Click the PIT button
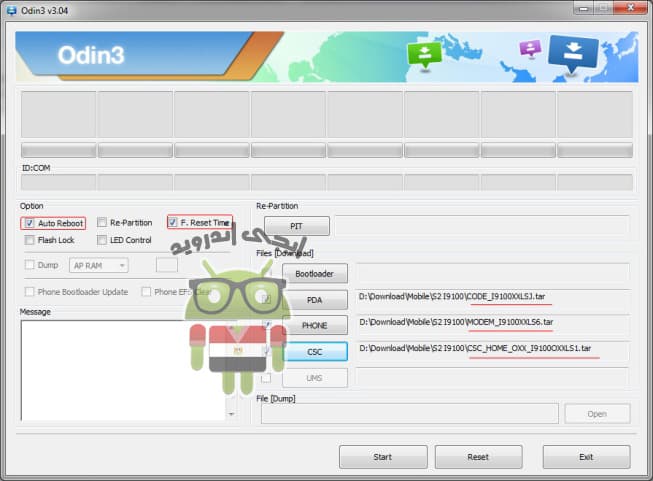 (x=297, y=226)
